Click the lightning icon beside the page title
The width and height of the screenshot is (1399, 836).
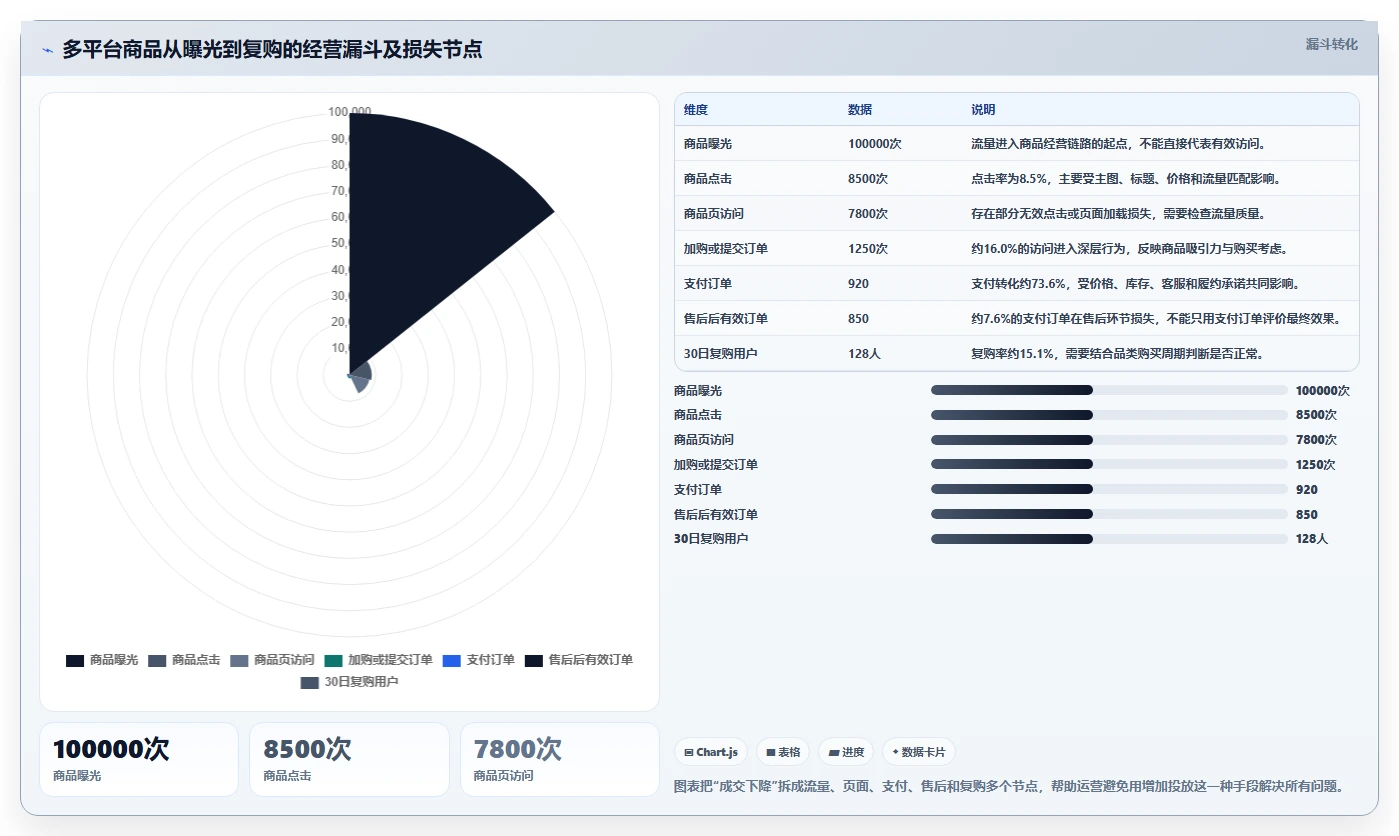click(x=47, y=50)
